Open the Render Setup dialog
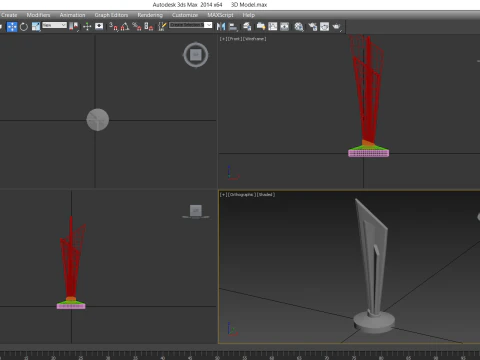Image resolution: width=480 pixels, height=360 pixels. (x=313, y=27)
